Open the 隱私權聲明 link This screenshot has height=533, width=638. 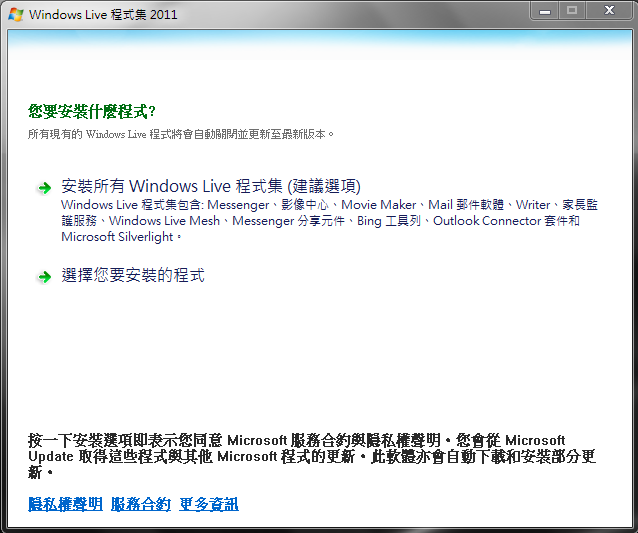65,505
